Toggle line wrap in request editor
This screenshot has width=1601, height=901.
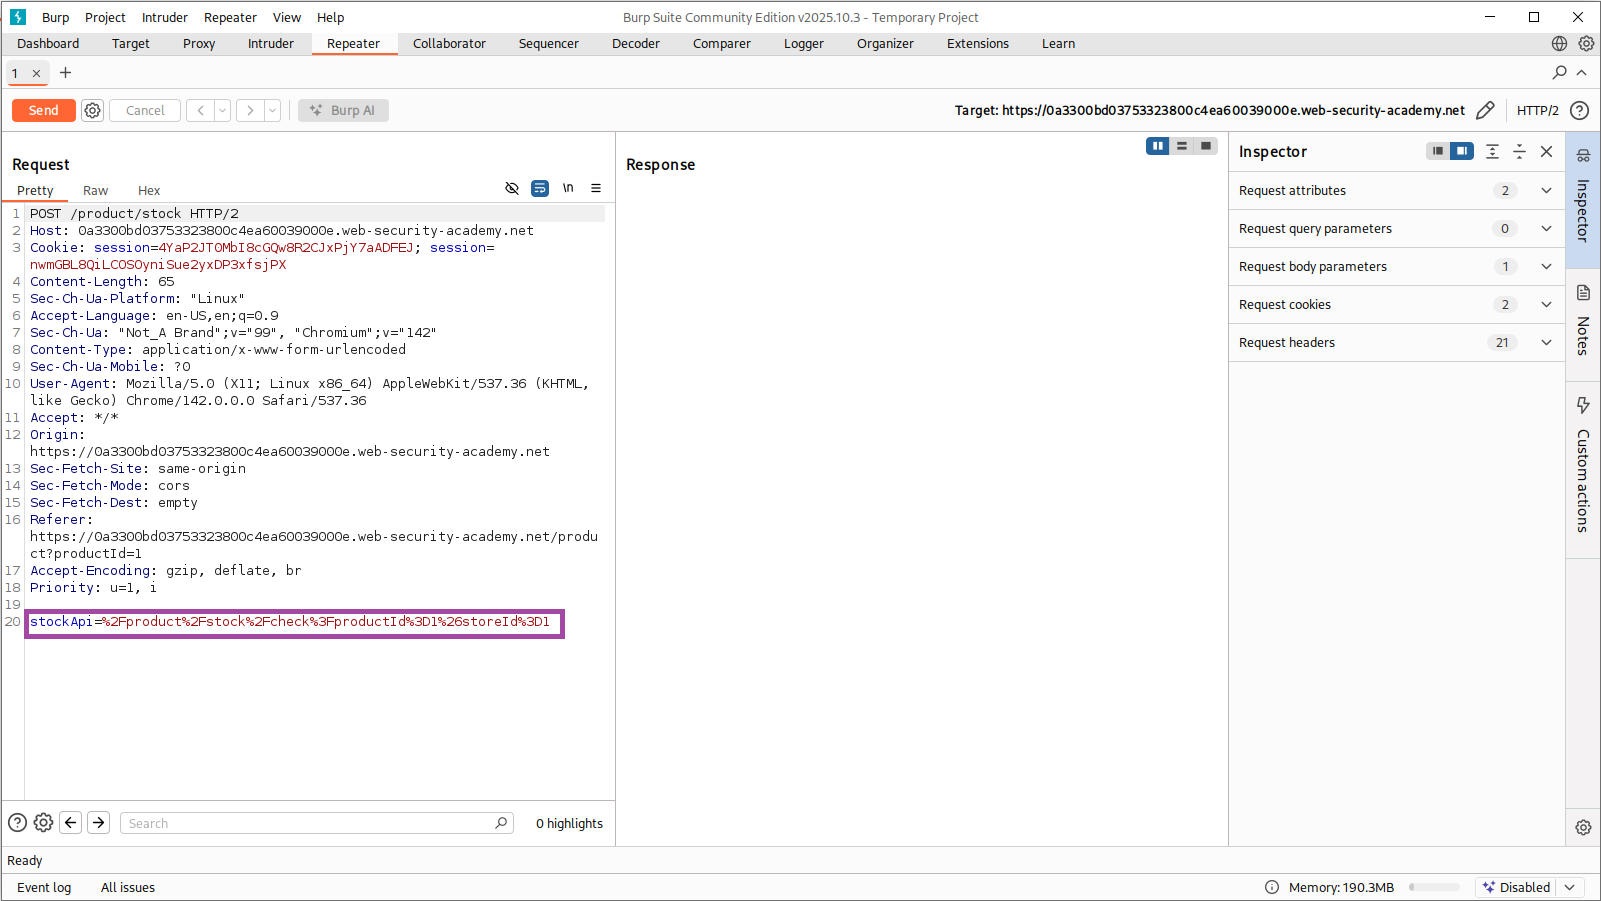tap(540, 188)
